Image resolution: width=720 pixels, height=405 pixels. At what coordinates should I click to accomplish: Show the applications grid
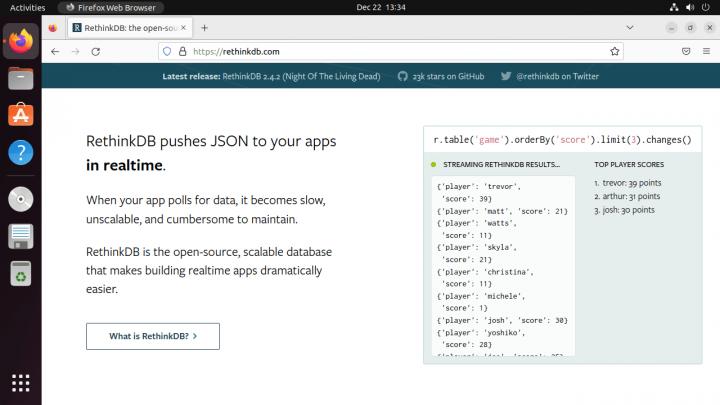[20, 383]
